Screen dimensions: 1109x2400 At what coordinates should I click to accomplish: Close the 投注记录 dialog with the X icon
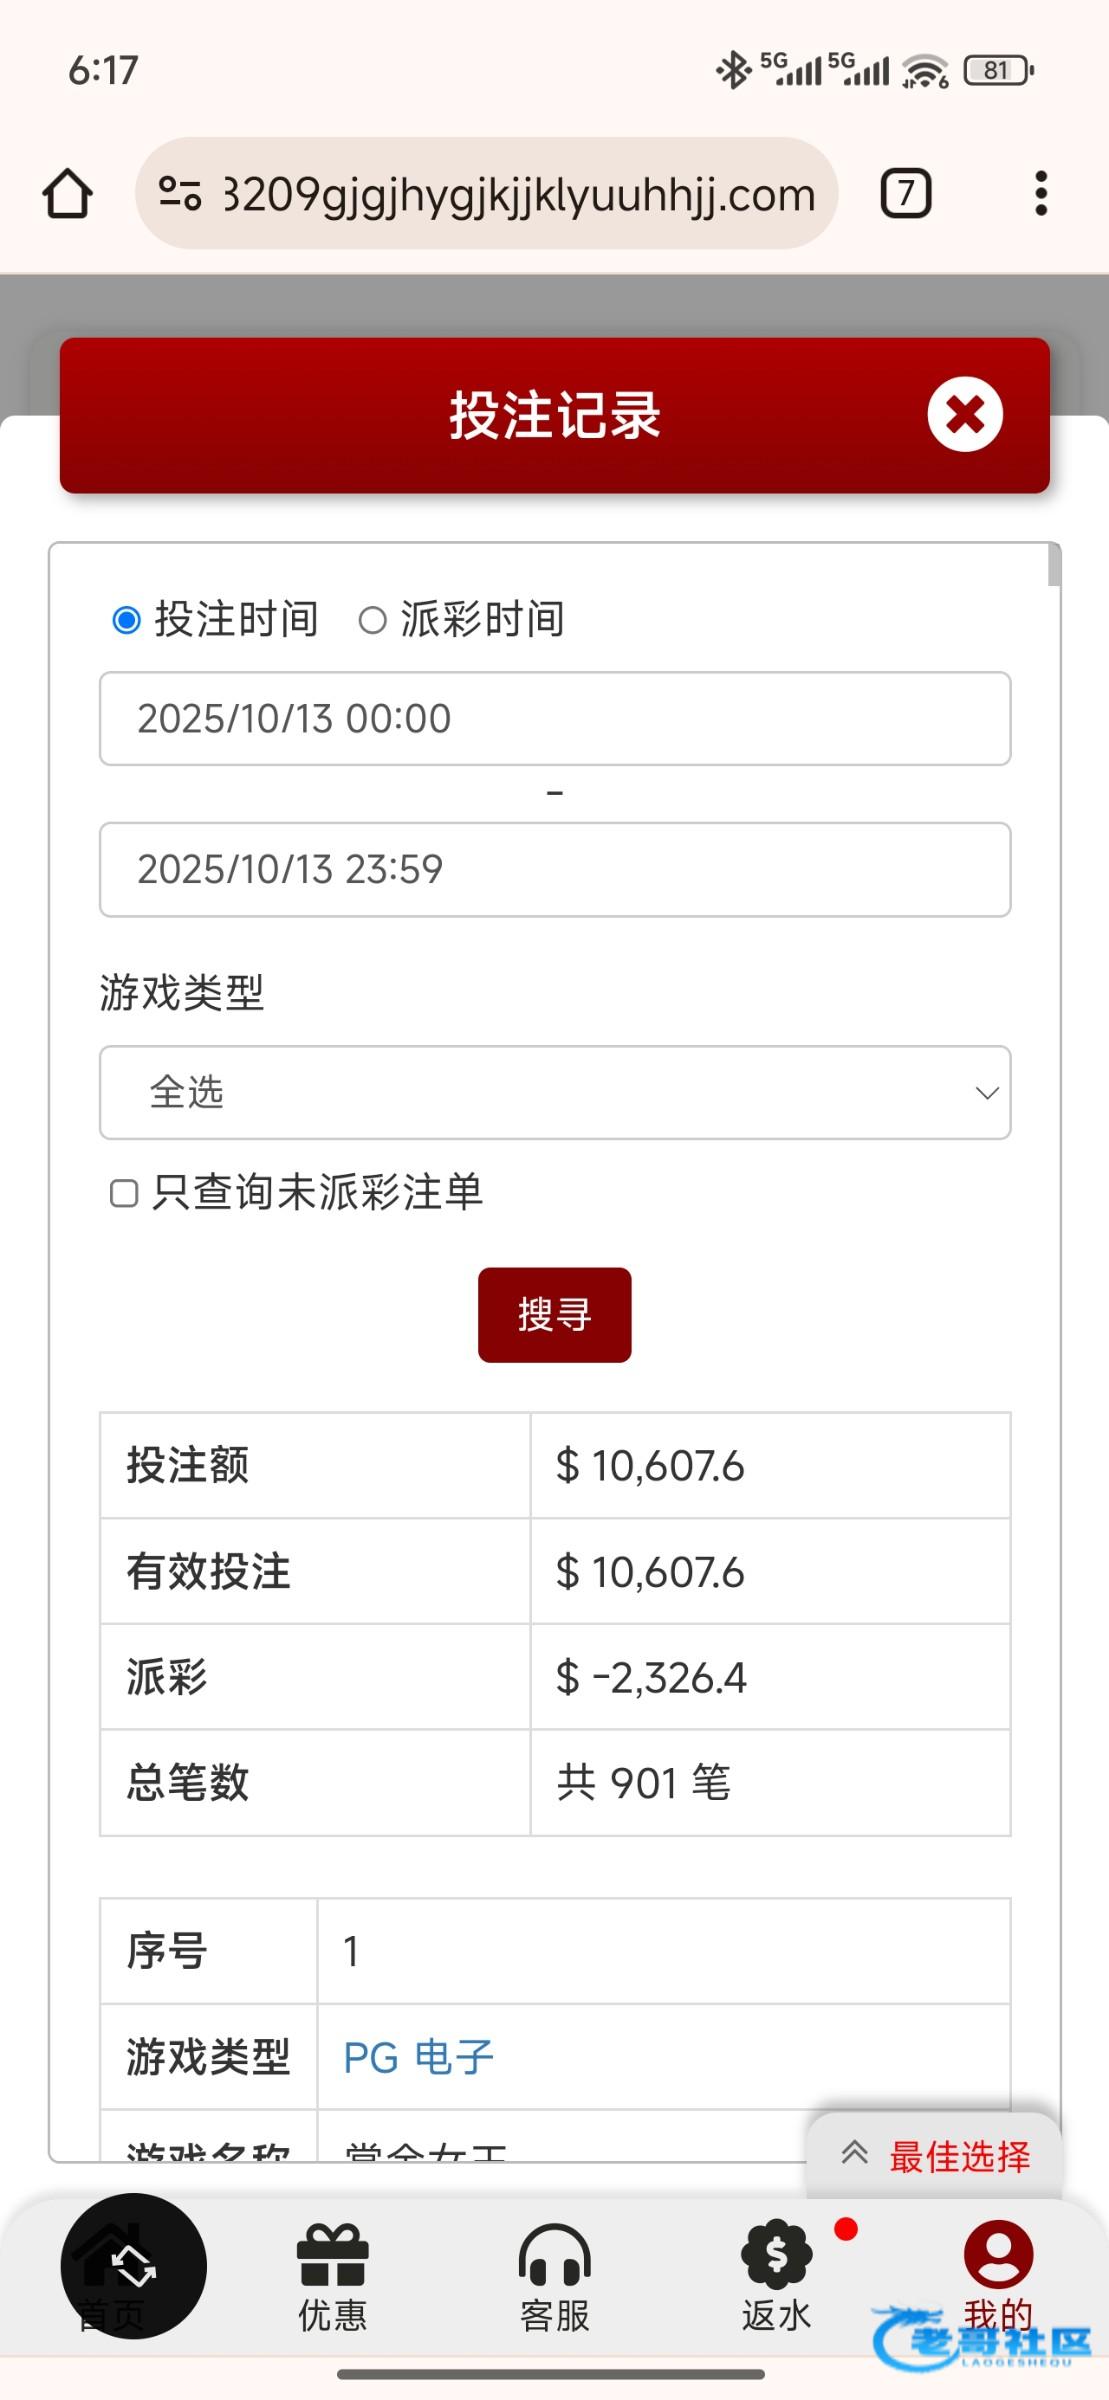pos(964,414)
